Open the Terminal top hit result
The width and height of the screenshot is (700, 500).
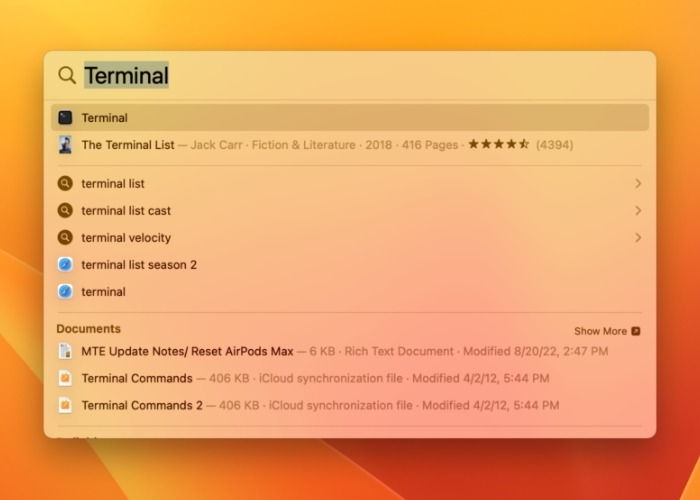click(350, 118)
